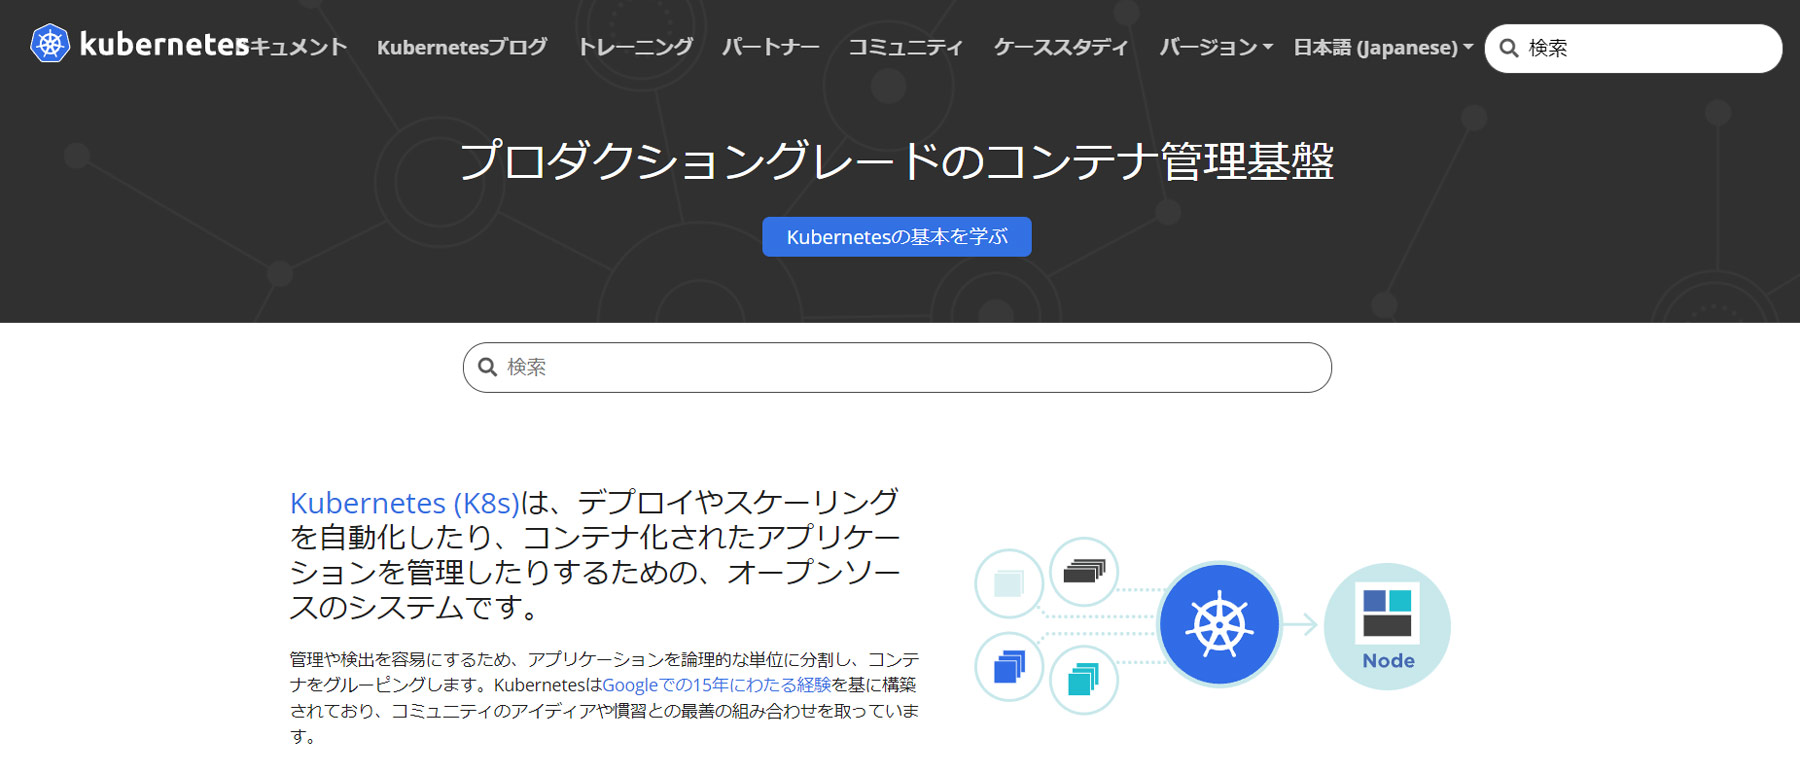Open the Googleでの15年にわたる経験 link

coord(716,685)
